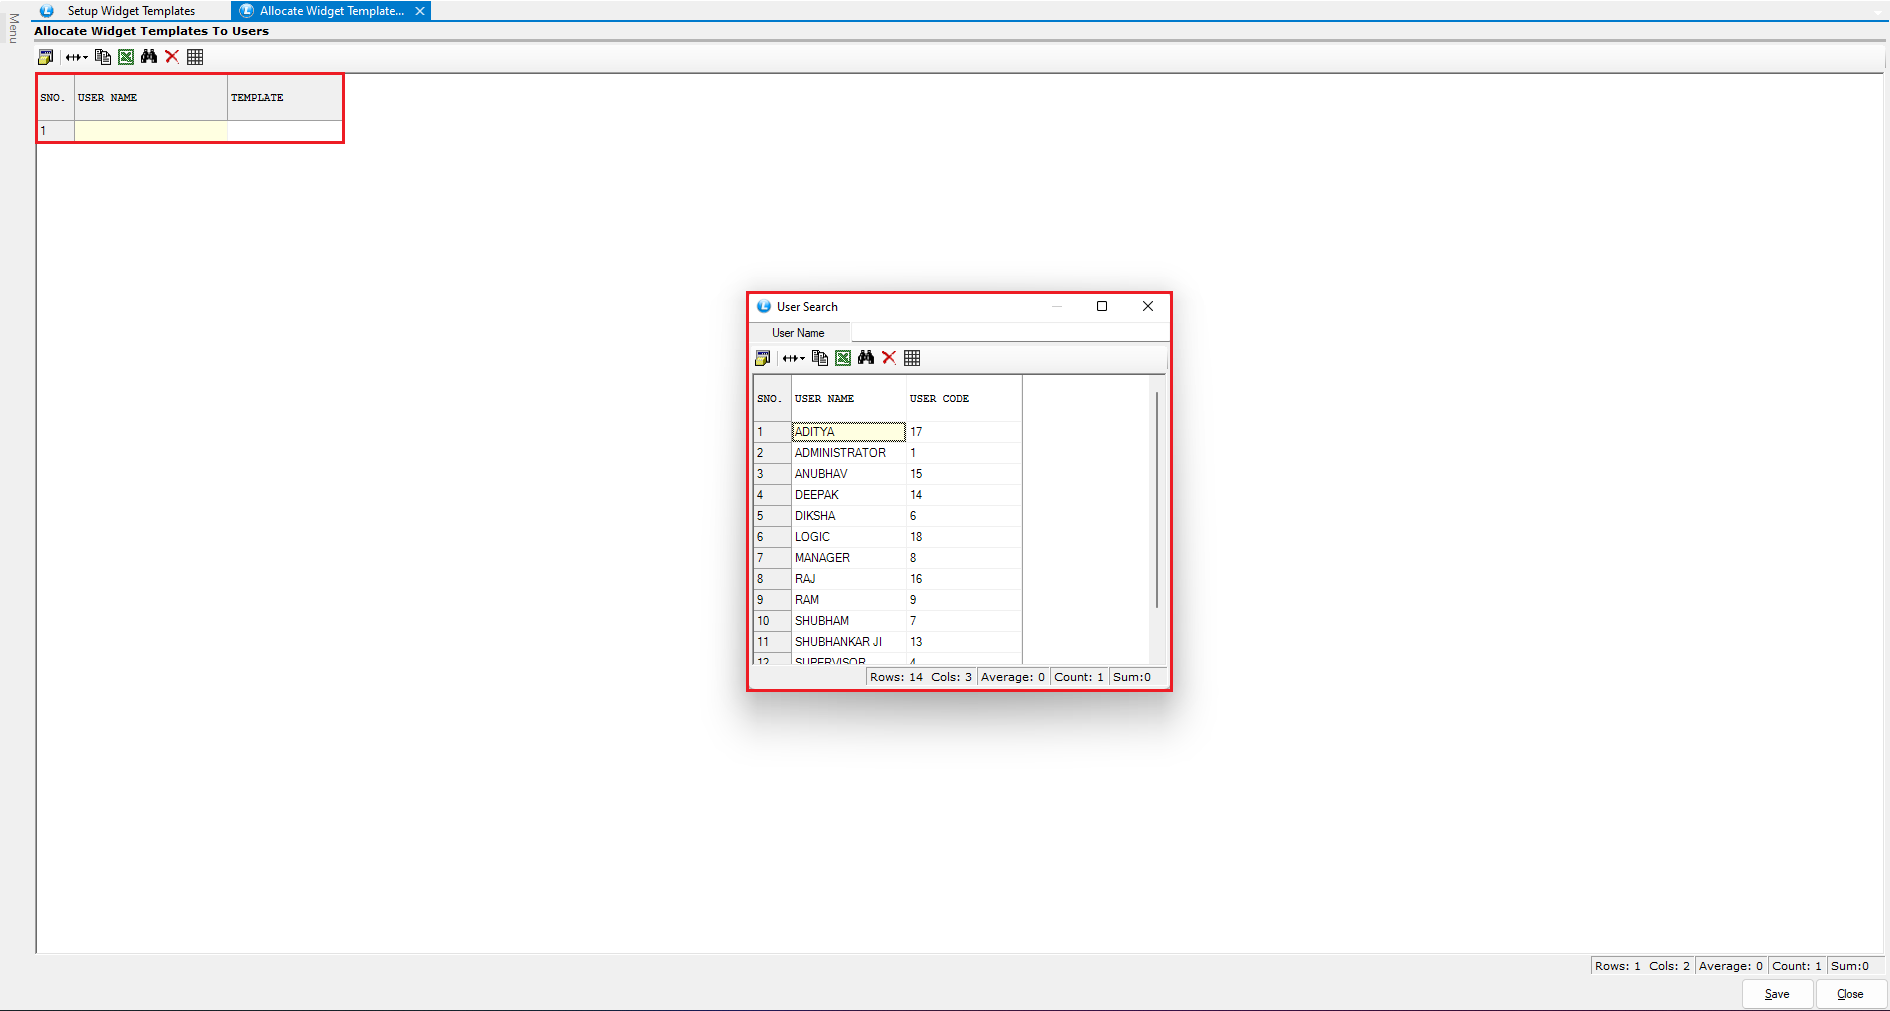Image resolution: width=1890 pixels, height=1011 pixels.
Task: Click red X delete icon in main toolbar
Action: click(172, 57)
